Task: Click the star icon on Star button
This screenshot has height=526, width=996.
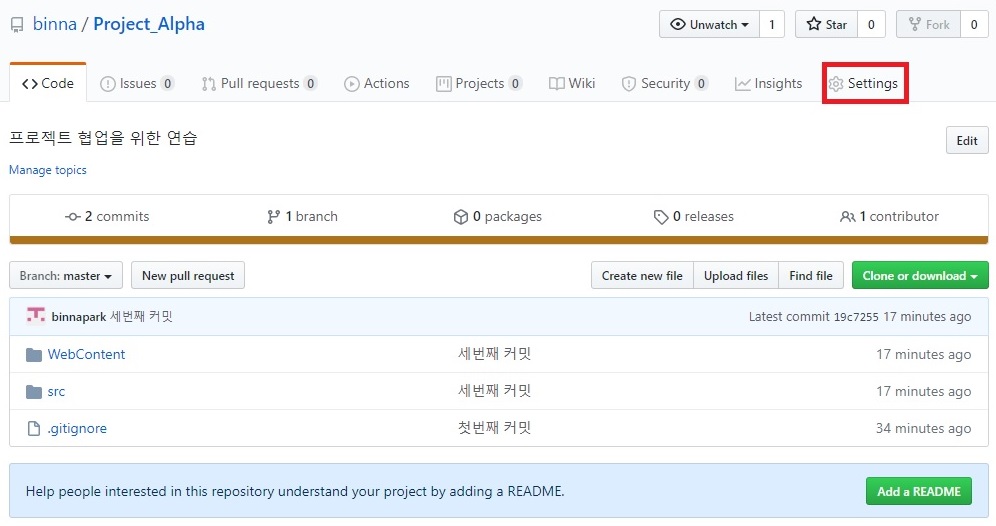Action: (x=814, y=24)
